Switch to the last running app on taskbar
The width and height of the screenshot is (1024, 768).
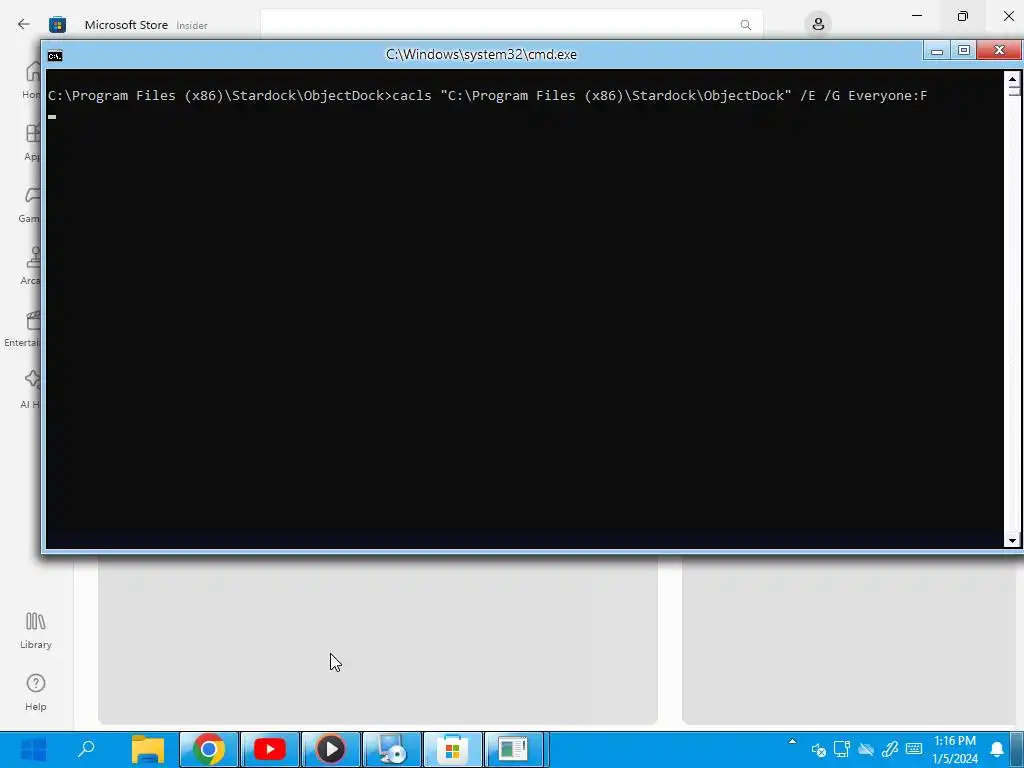tap(514, 749)
